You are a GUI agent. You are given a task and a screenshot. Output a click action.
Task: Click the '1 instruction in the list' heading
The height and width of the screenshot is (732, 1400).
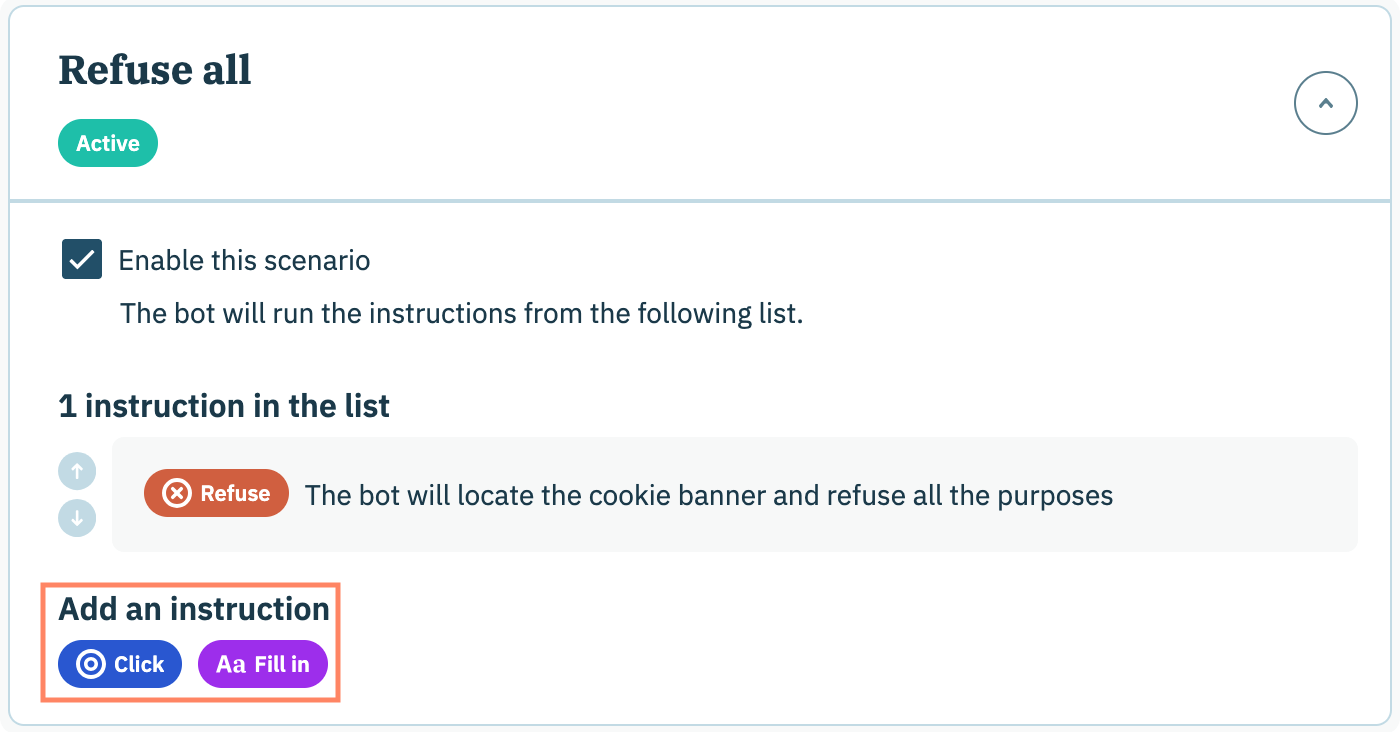tap(224, 406)
